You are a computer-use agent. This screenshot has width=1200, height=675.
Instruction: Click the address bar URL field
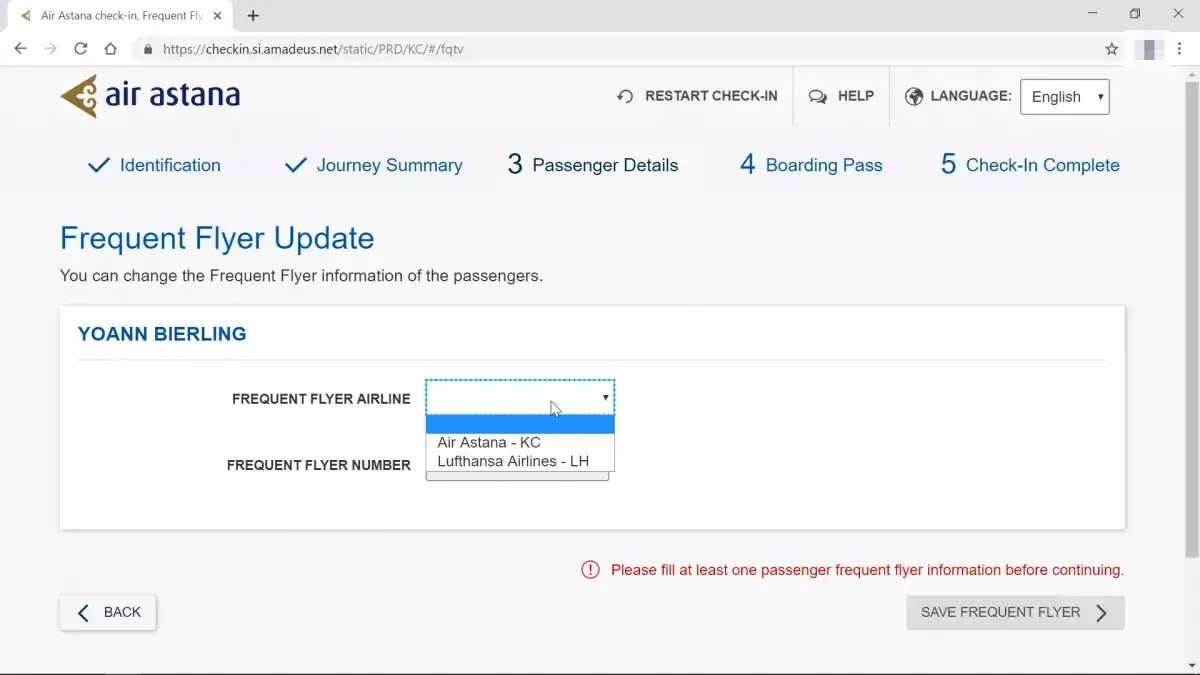(x=620, y=48)
